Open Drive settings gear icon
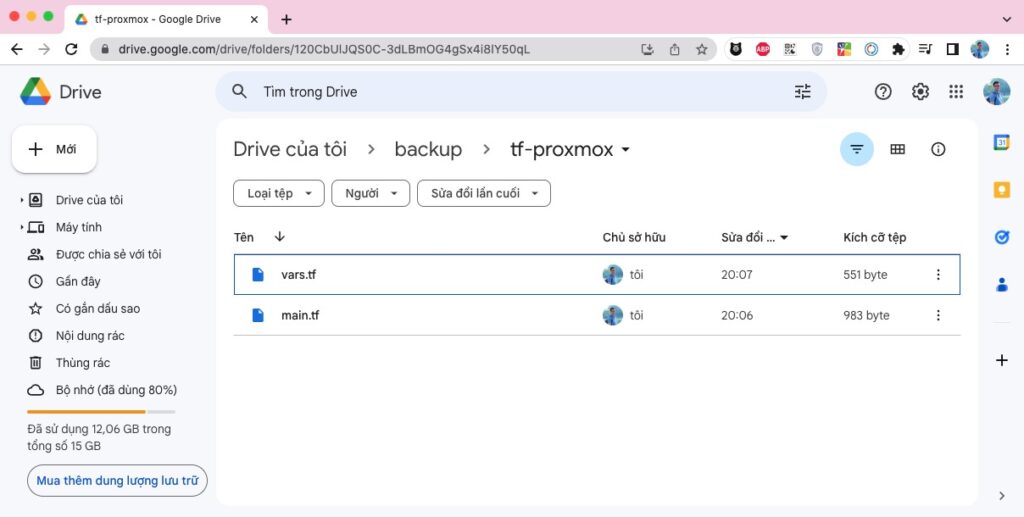The height and width of the screenshot is (517, 1024). tap(920, 92)
